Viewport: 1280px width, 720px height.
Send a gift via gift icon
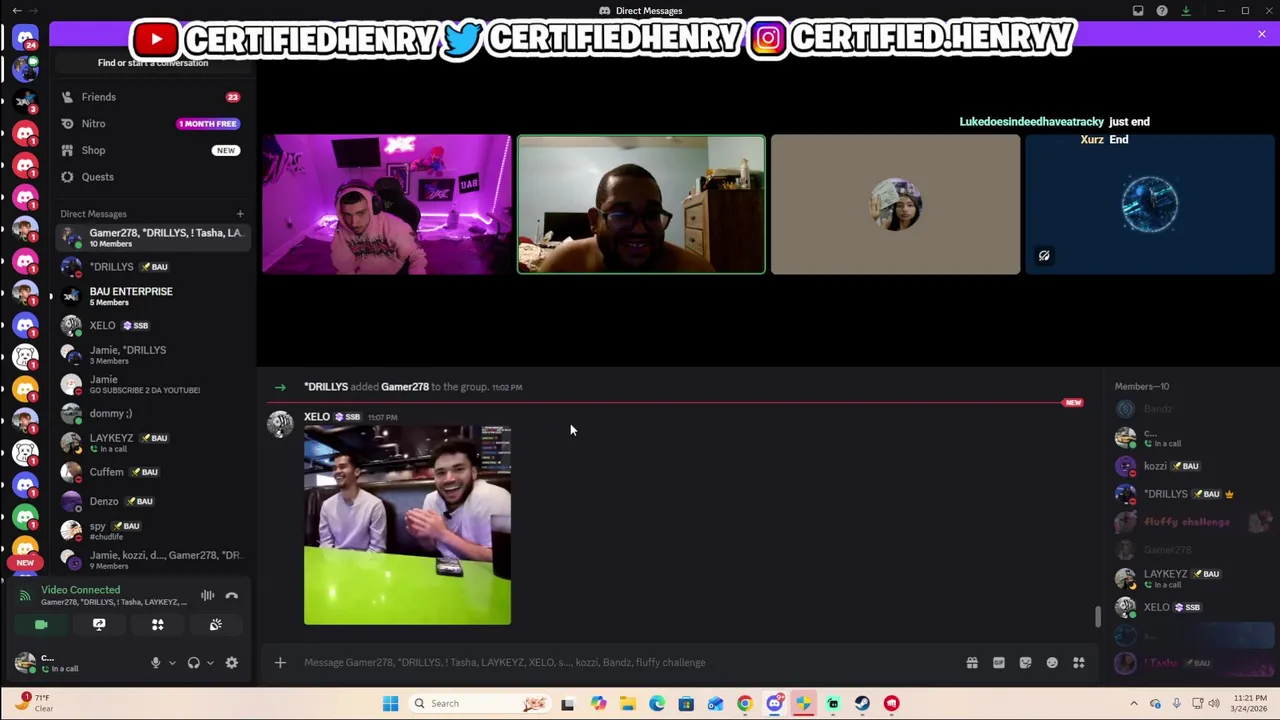972,662
